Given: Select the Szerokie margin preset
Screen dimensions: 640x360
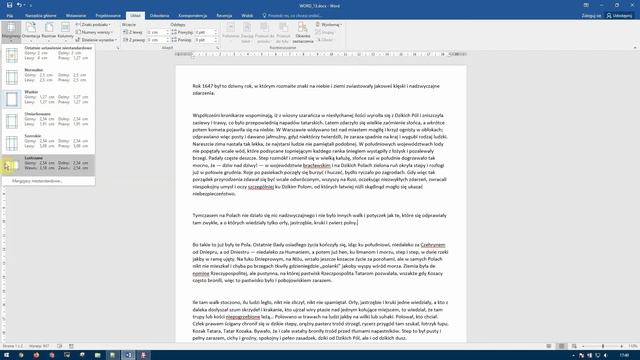Looking at the screenshot, I should click(49, 142).
